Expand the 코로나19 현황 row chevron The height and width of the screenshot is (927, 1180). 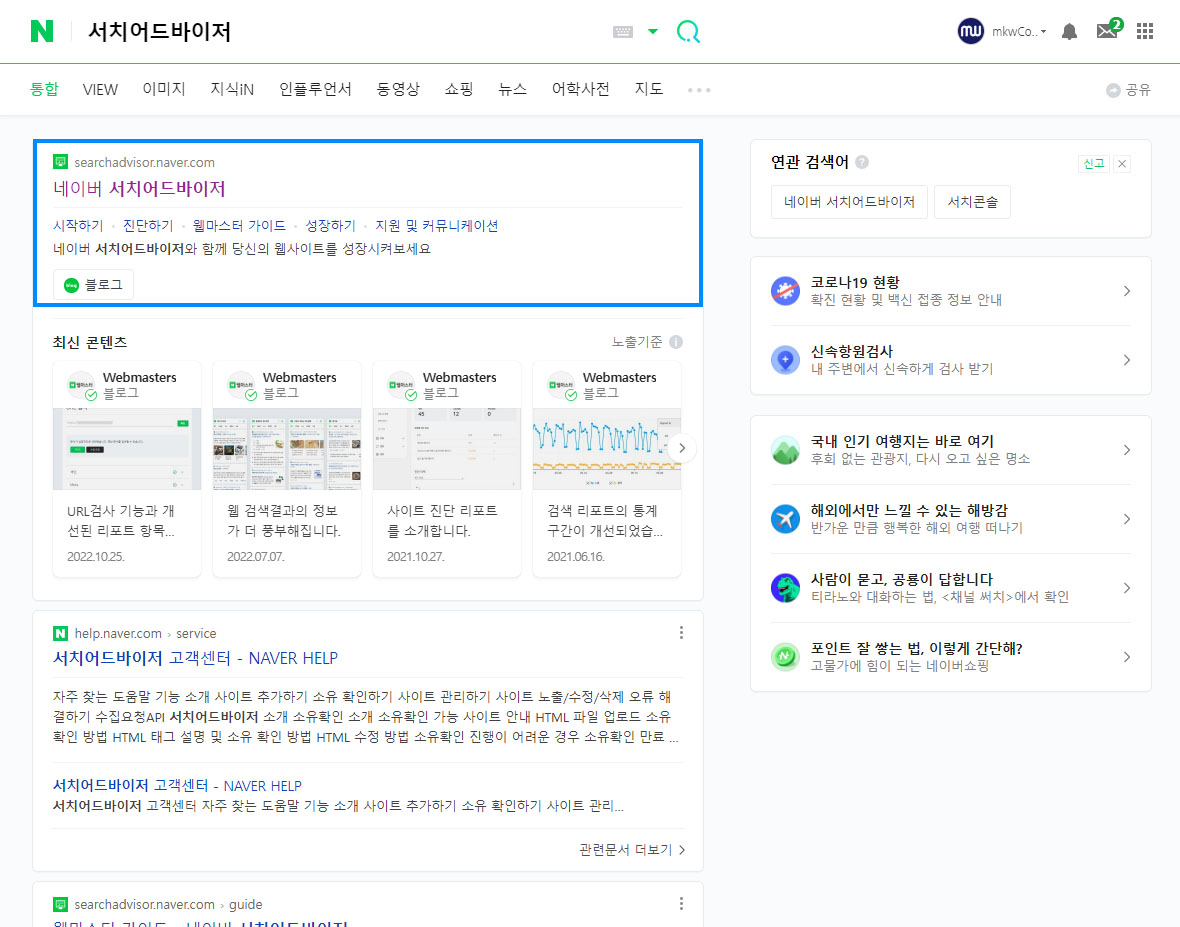click(1127, 291)
